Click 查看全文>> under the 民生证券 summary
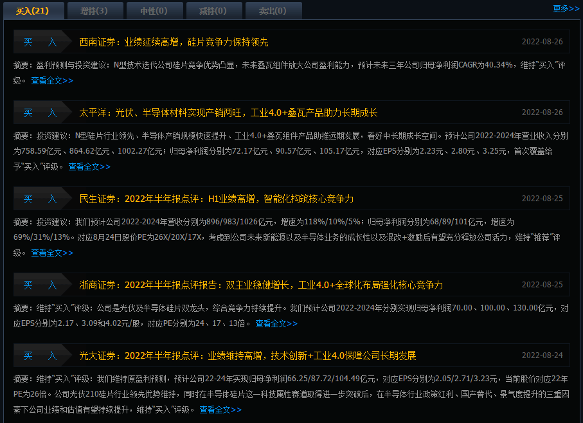The height and width of the screenshot is (423, 583). [52, 253]
